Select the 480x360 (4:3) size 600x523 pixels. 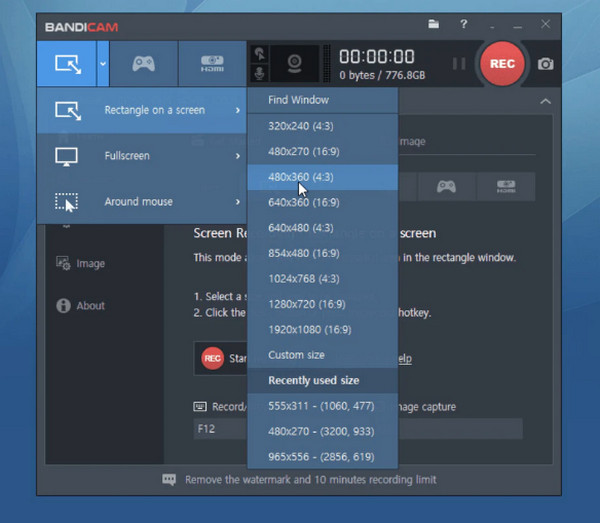[x=323, y=177]
